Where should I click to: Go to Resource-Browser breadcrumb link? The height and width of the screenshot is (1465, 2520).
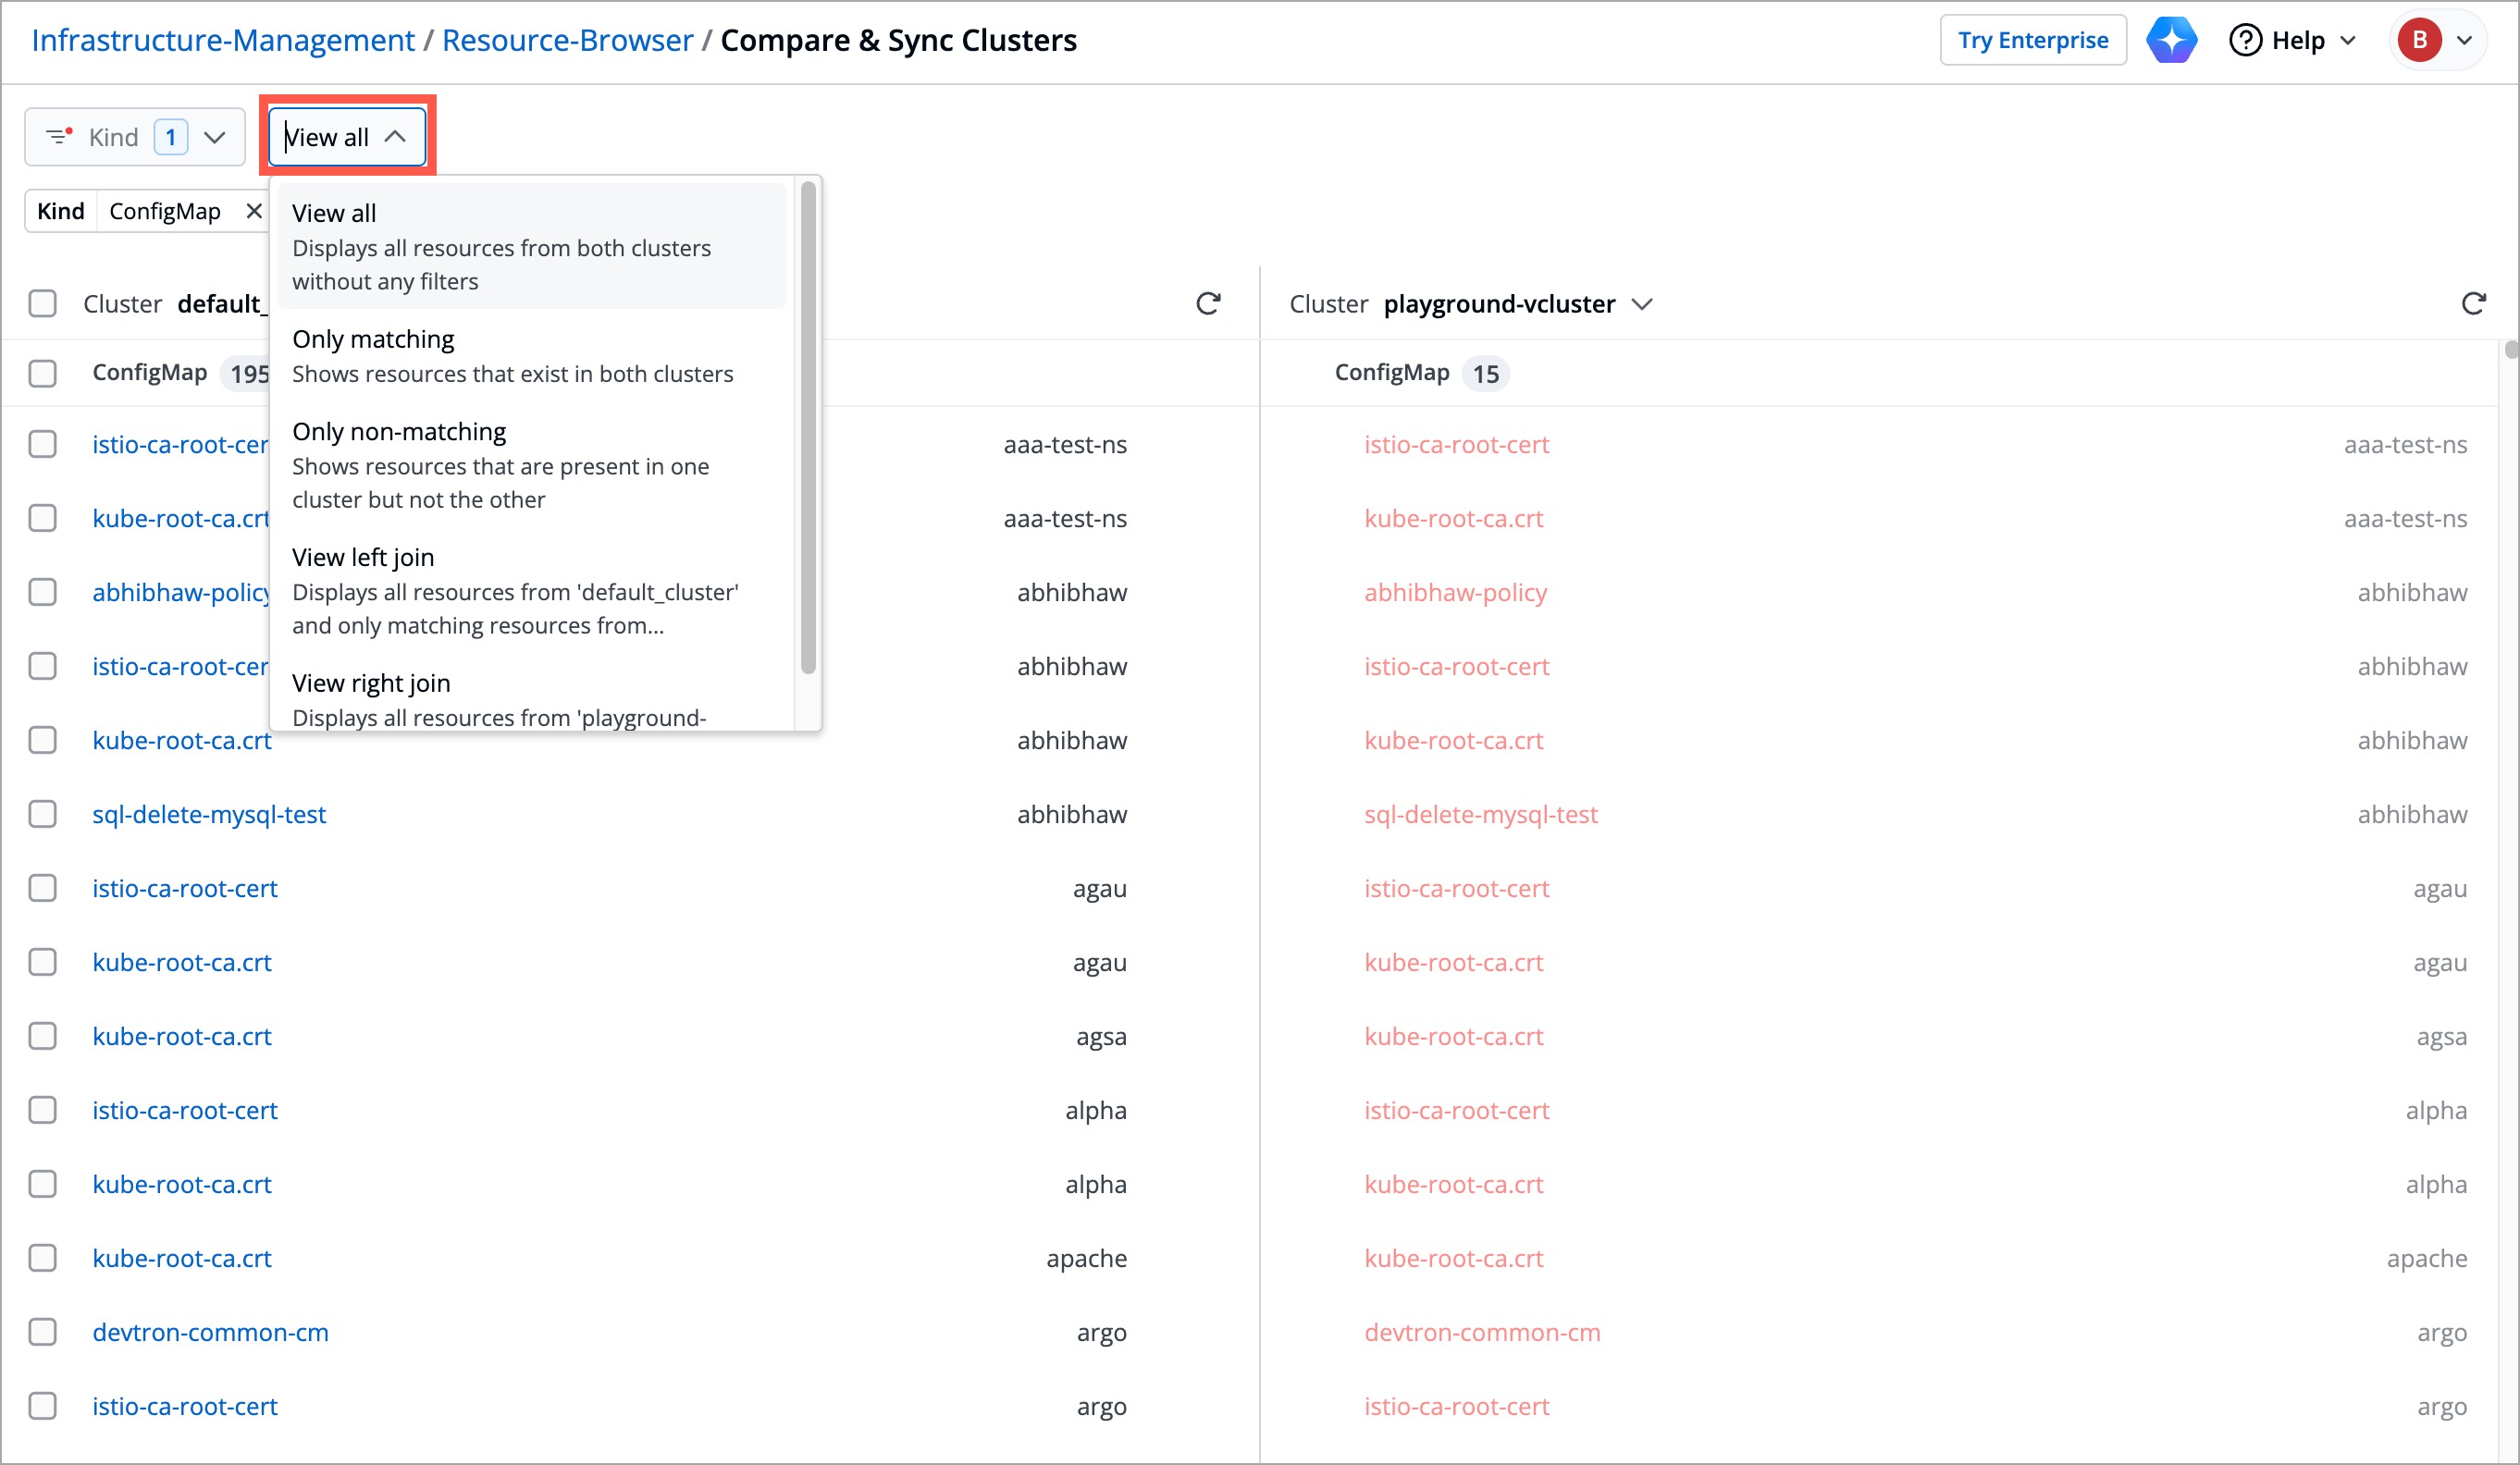coord(567,40)
